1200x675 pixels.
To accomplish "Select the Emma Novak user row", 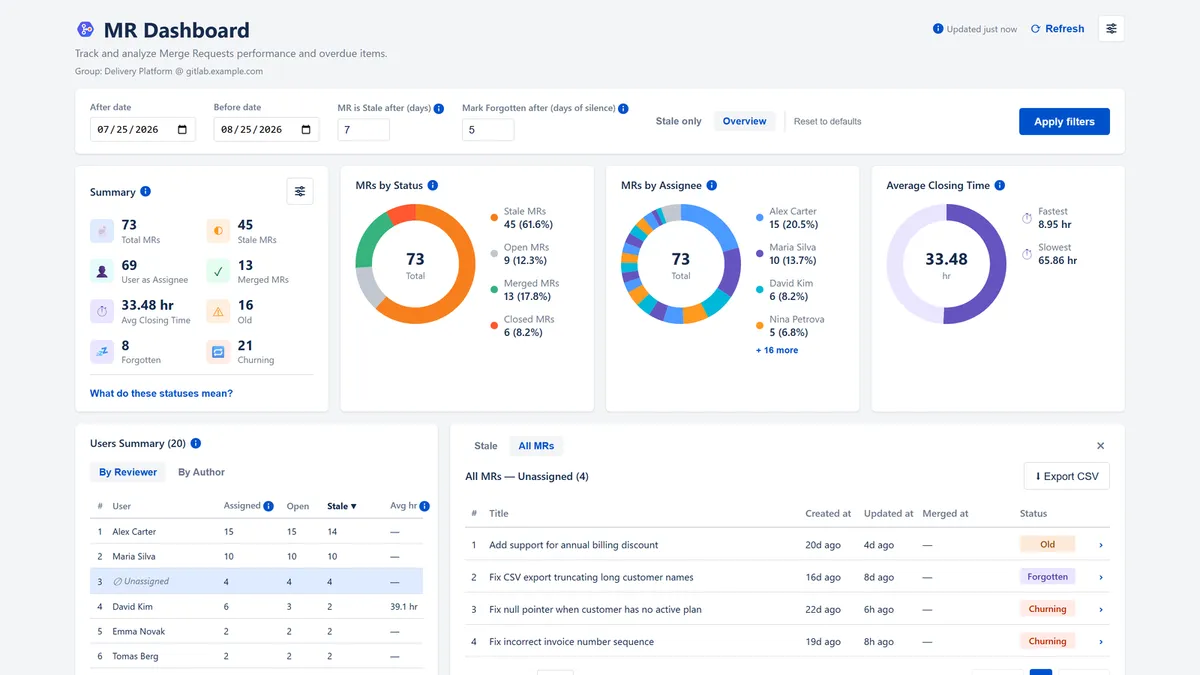I will pos(256,631).
